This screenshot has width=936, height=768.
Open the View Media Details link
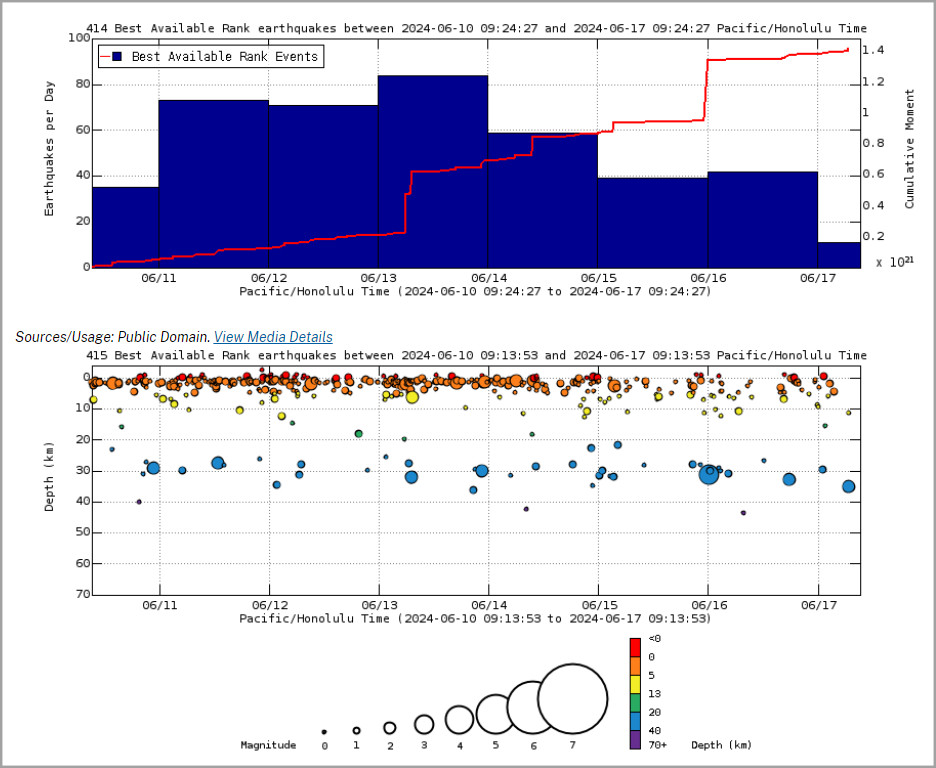point(273,337)
